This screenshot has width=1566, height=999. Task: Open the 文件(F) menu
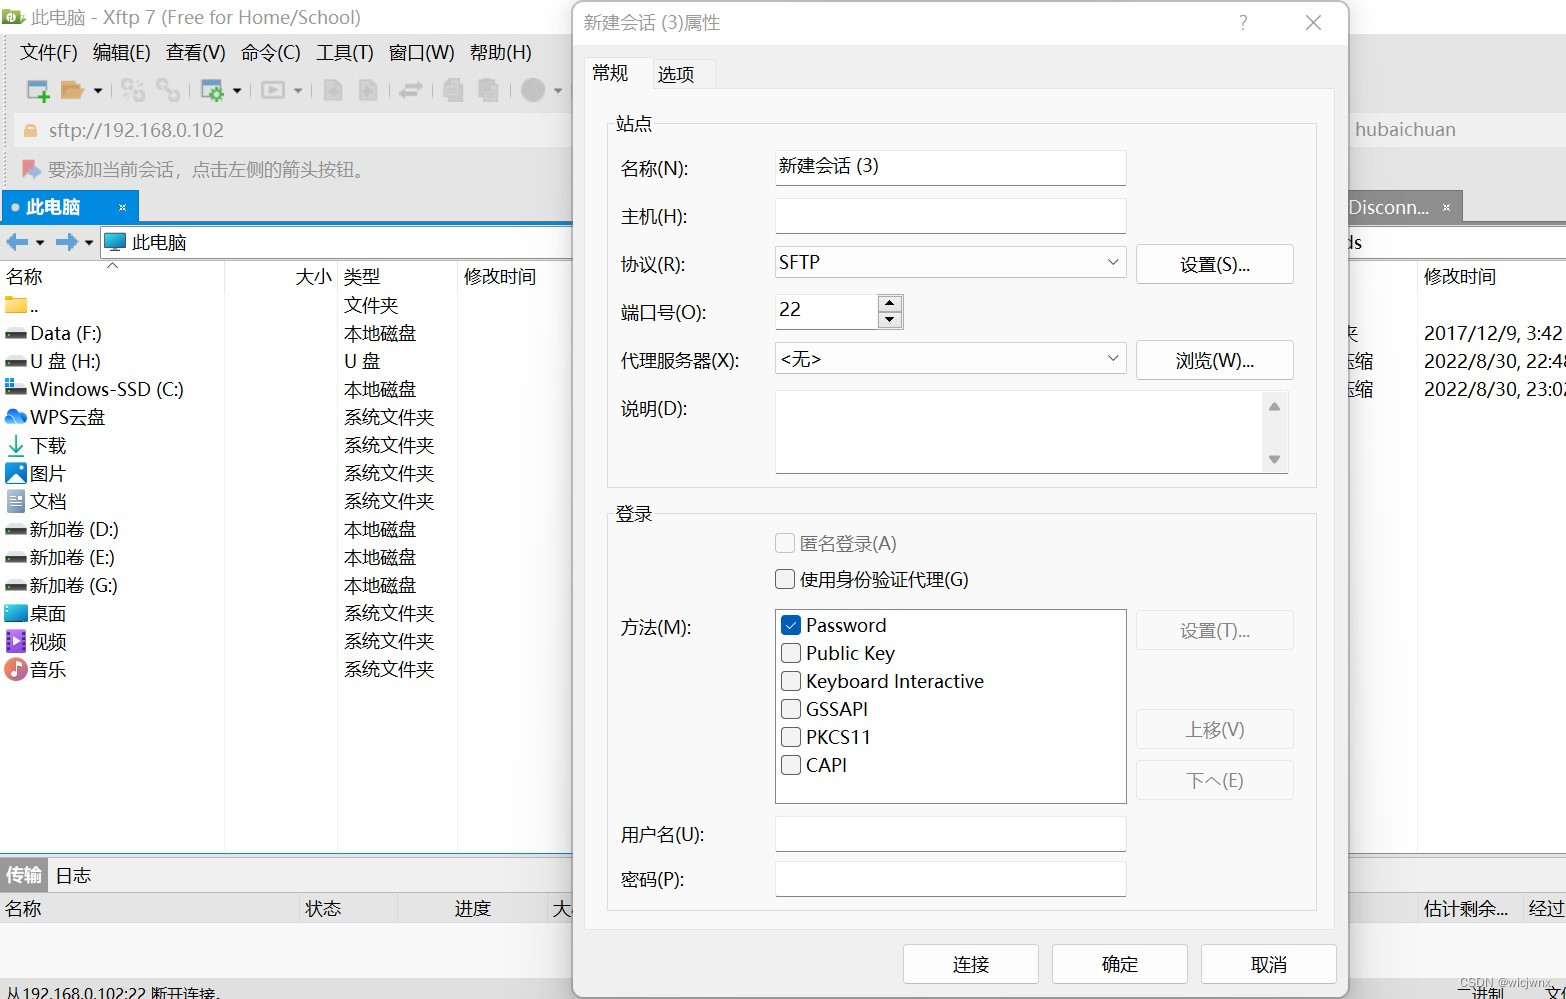click(49, 52)
